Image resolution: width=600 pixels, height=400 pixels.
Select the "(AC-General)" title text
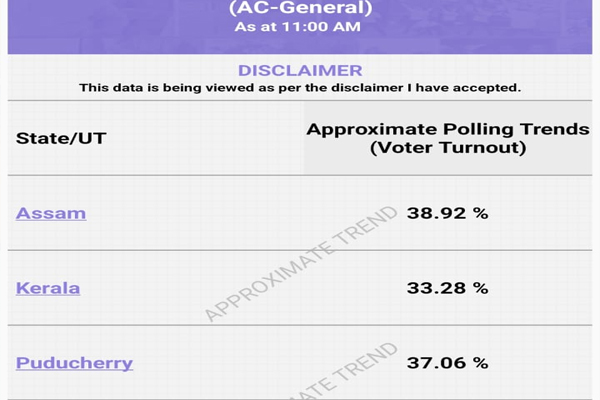click(300, 7)
